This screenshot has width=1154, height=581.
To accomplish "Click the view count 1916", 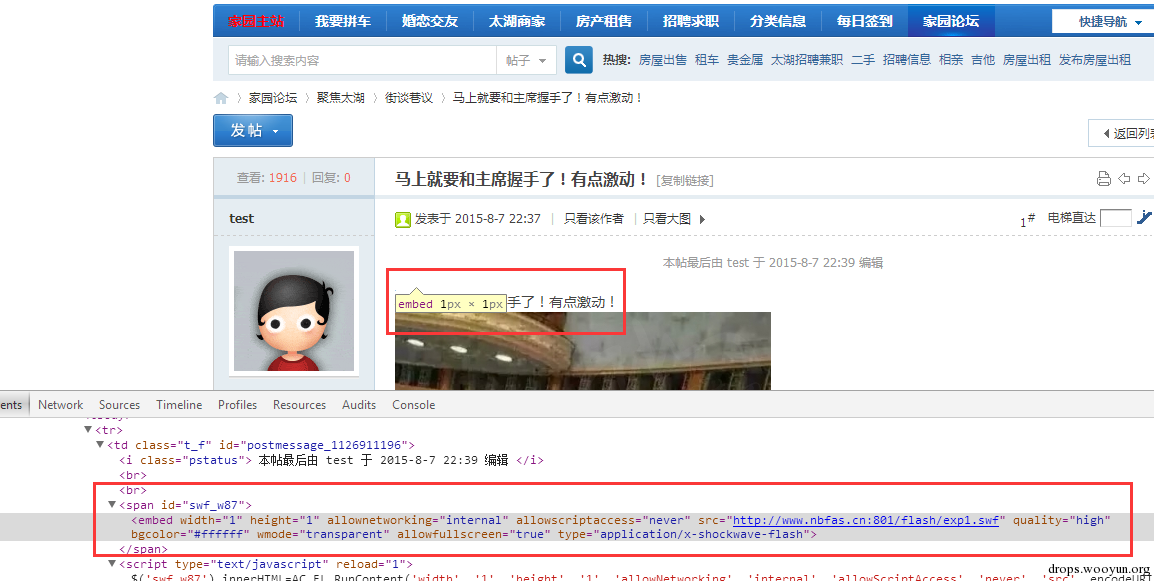I will (x=283, y=177).
